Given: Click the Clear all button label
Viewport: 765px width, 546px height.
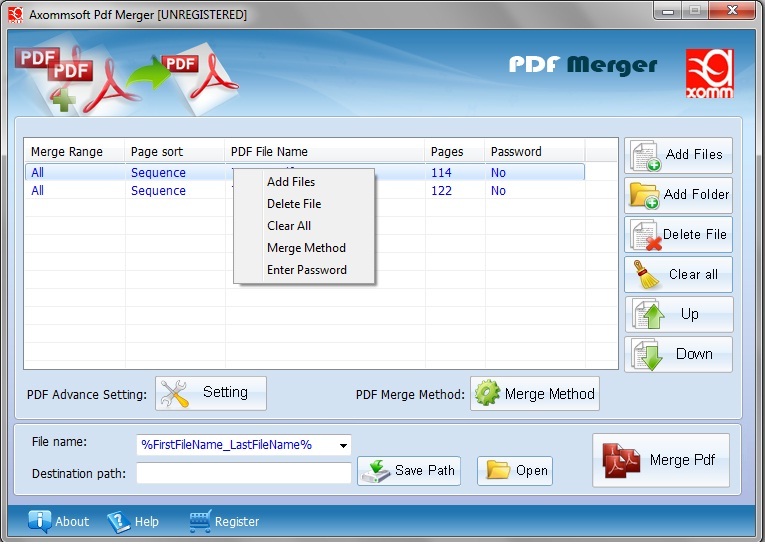Looking at the screenshot, I should [x=693, y=274].
